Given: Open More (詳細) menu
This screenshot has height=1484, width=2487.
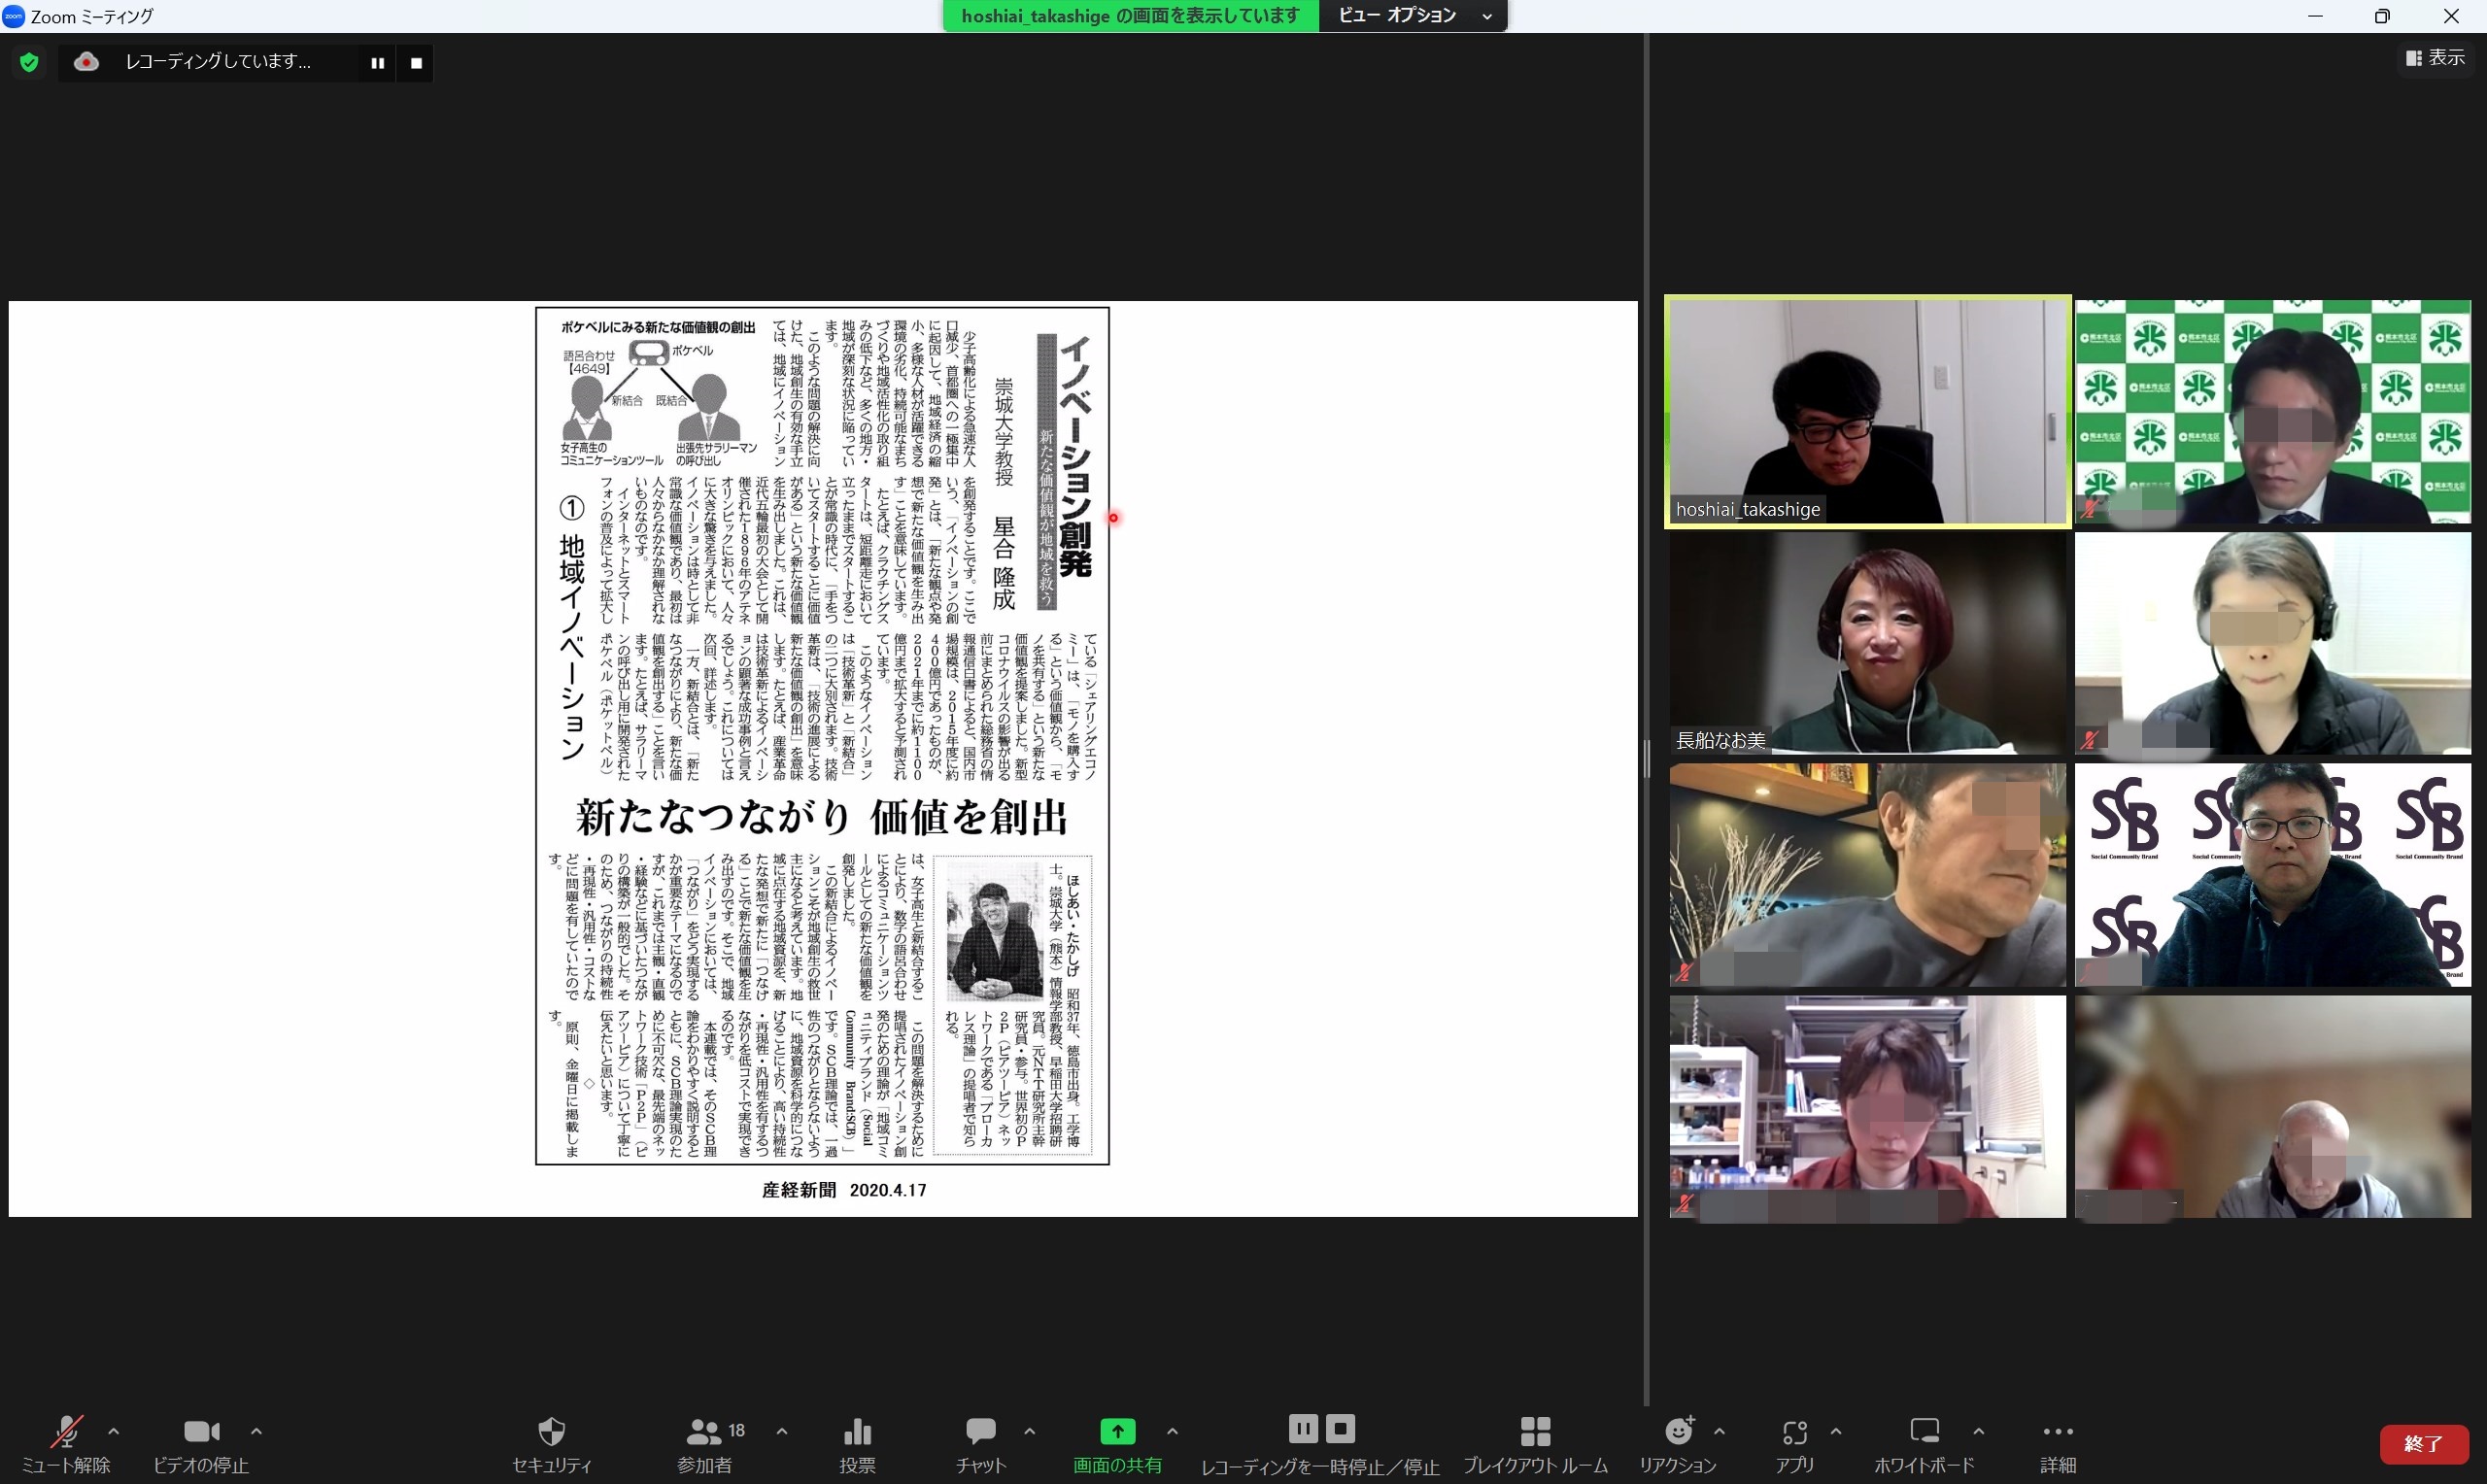Looking at the screenshot, I should (2058, 1445).
